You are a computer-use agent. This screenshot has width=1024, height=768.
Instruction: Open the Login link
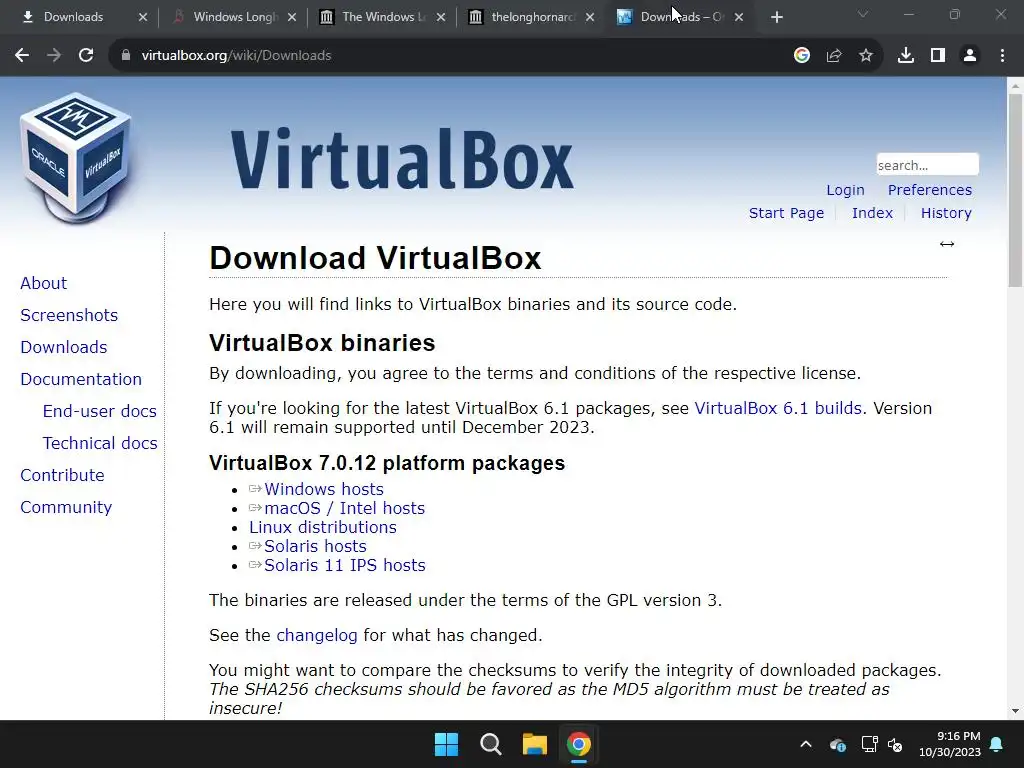point(845,190)
